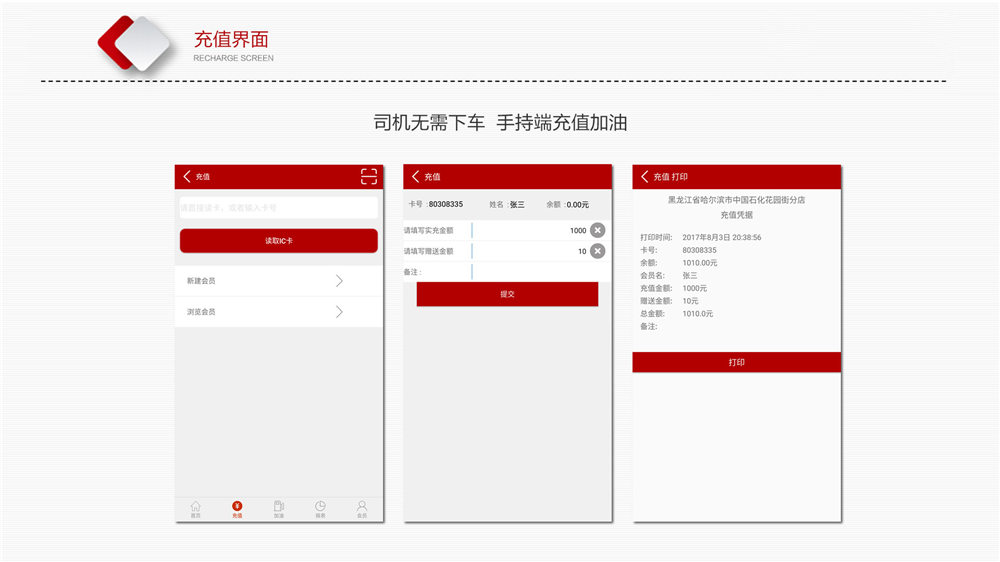Tap the back arrow on the 充值 打印 screen

click(x=644, y=176)
